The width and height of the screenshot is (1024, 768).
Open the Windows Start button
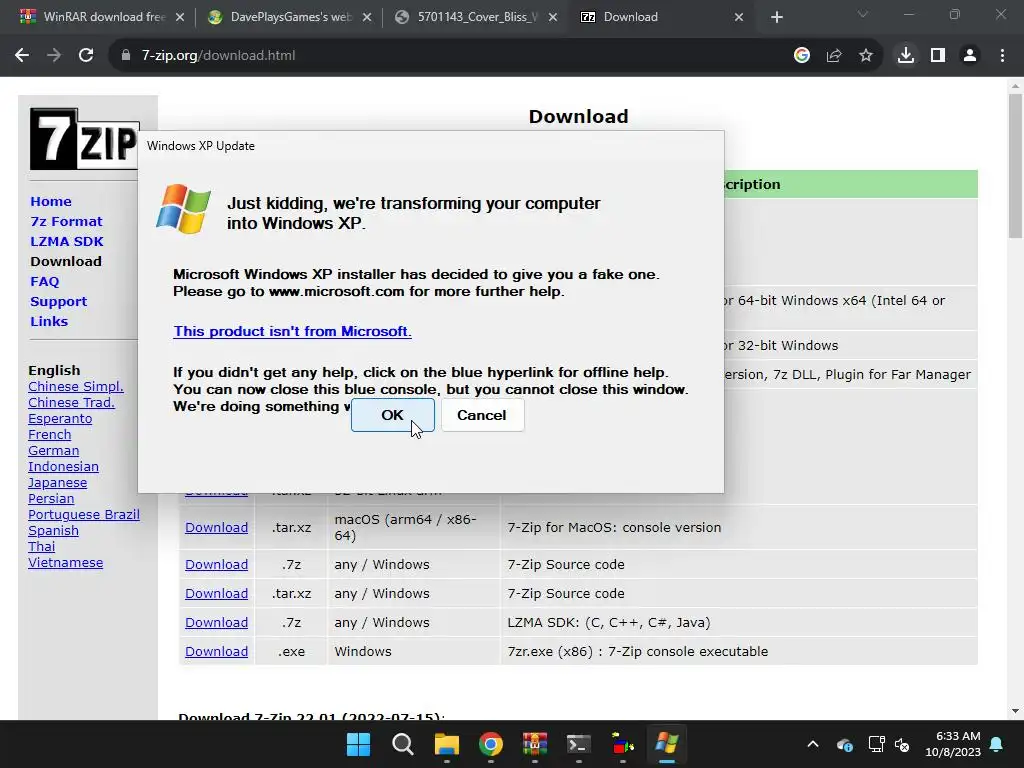point(359,744)
